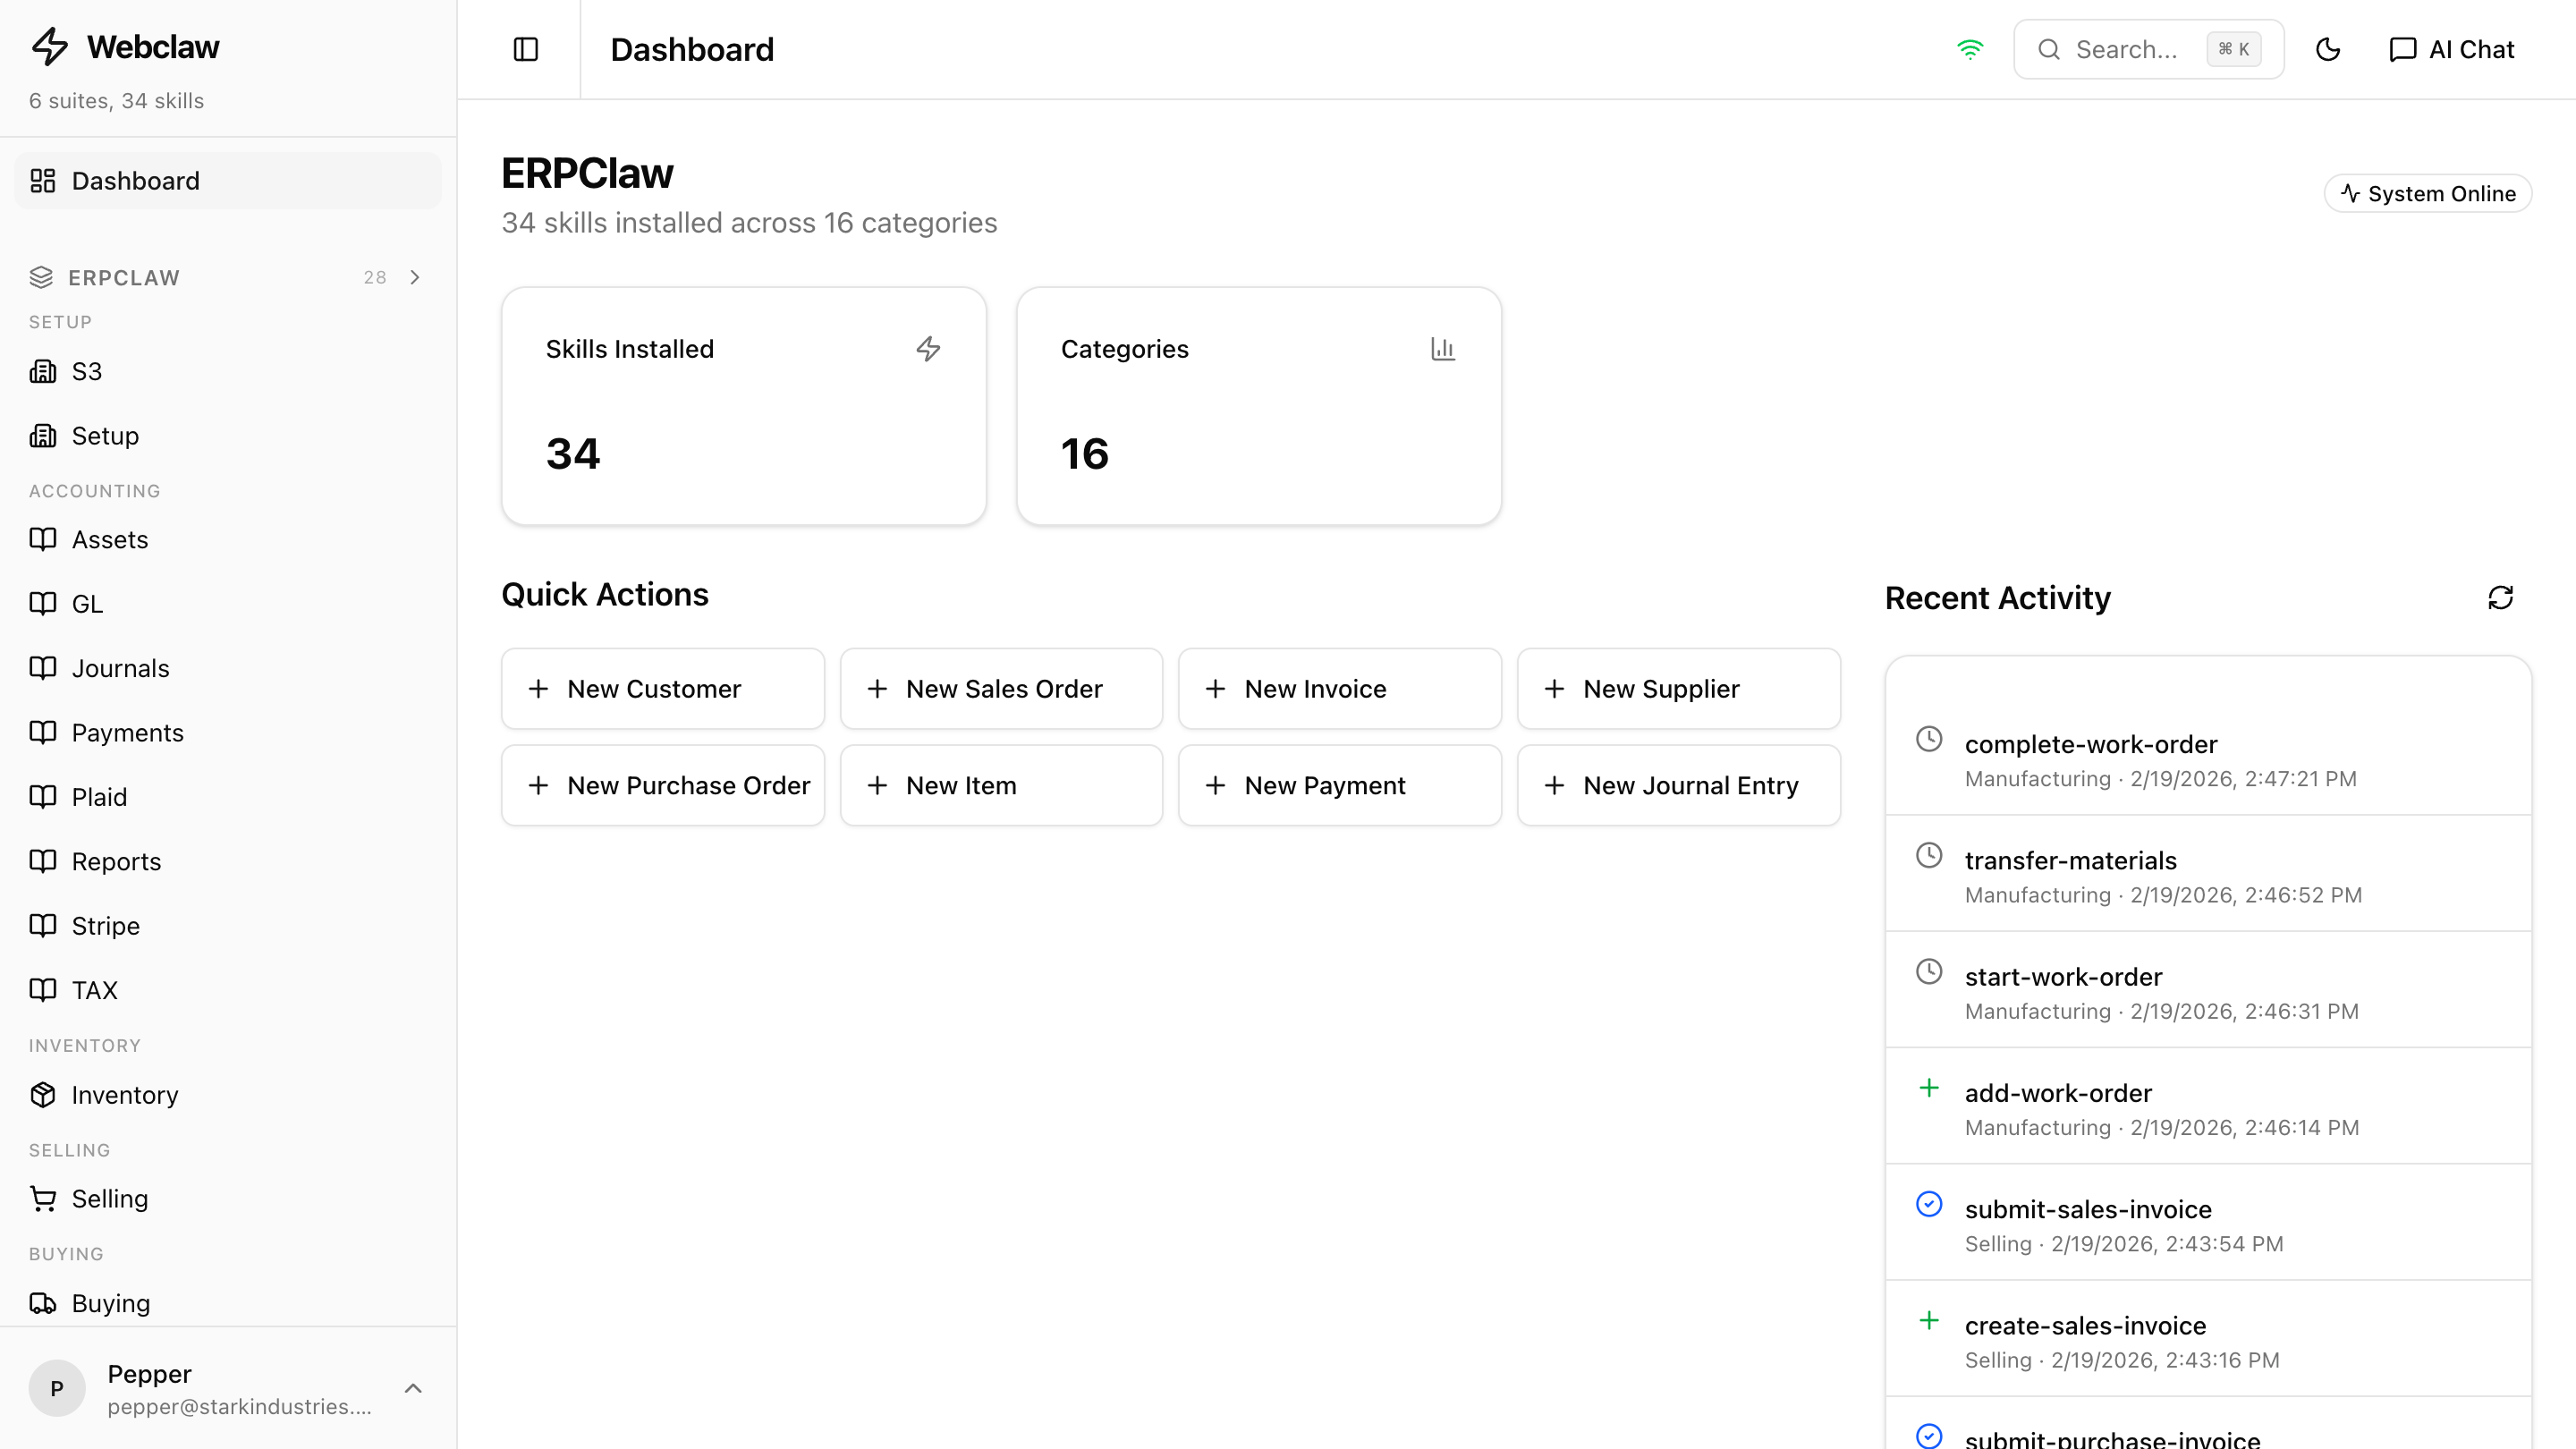Create a New Invoice
Viewport: 2576px width, 1449px height.
click(x=1340, y=689)
